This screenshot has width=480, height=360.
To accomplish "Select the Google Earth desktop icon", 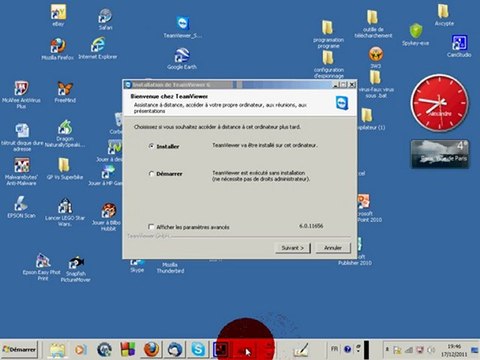I will (x=182, y=58).
